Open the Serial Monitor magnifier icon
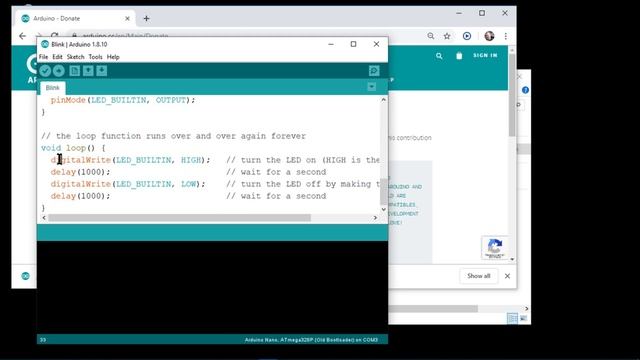Screen dimensions: 640x360 374,71
